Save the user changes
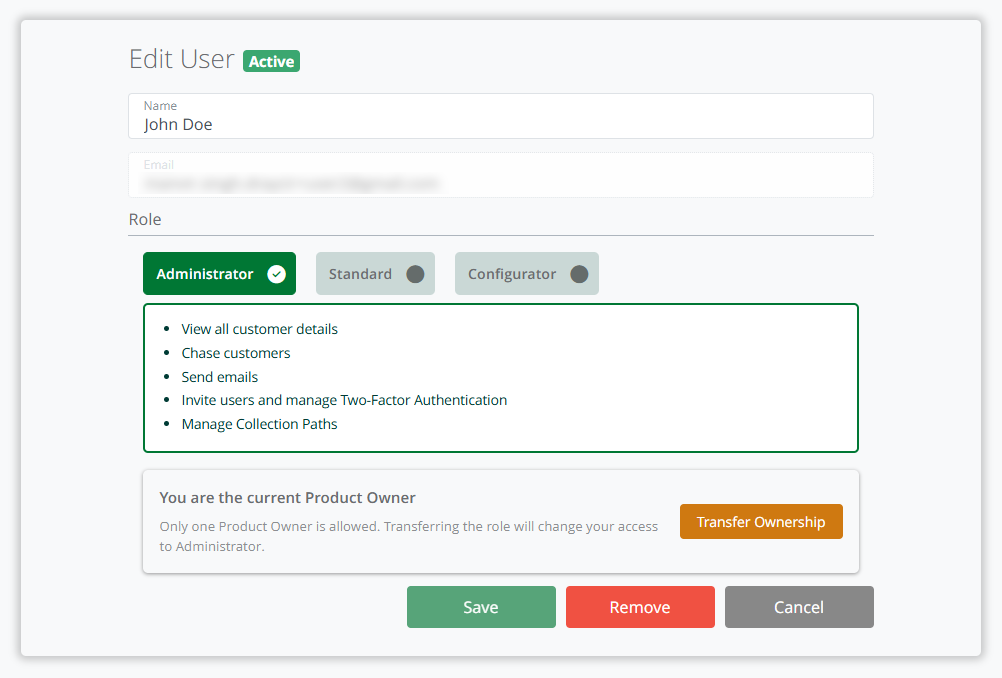1002x678 pixels. (481, 607)
